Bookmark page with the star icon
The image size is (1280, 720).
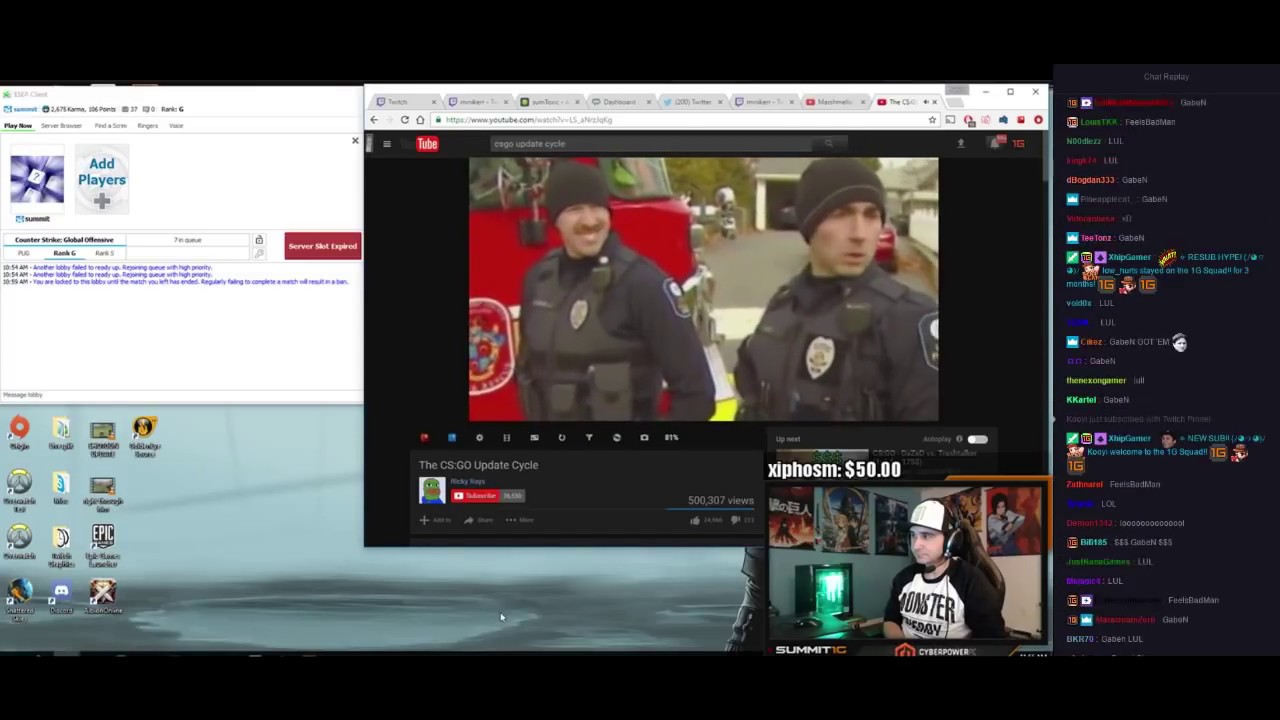click(x=932, y=120)
